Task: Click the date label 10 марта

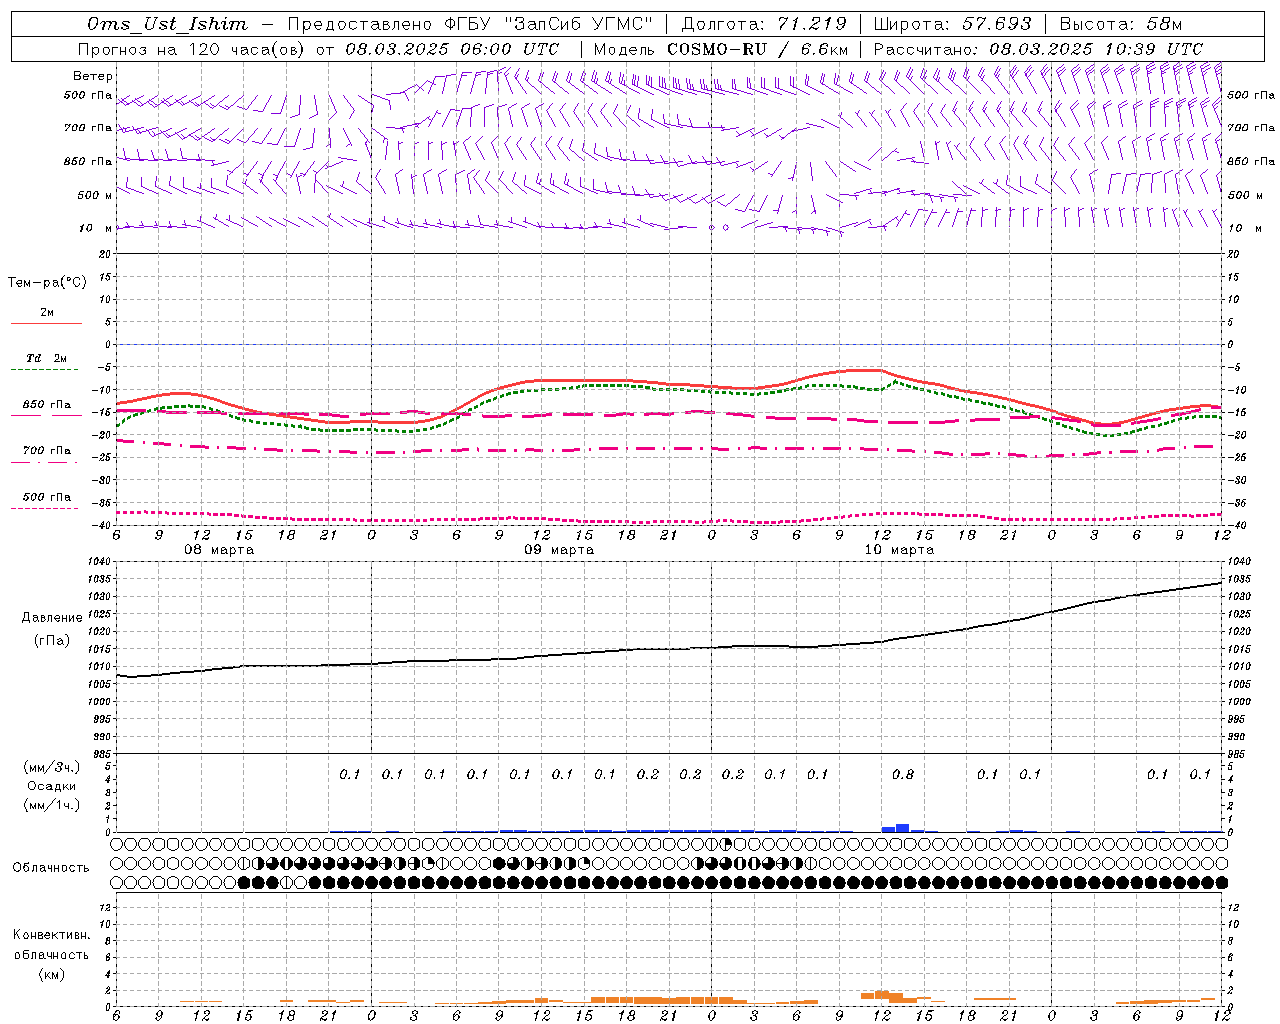Action: point(899,549)
